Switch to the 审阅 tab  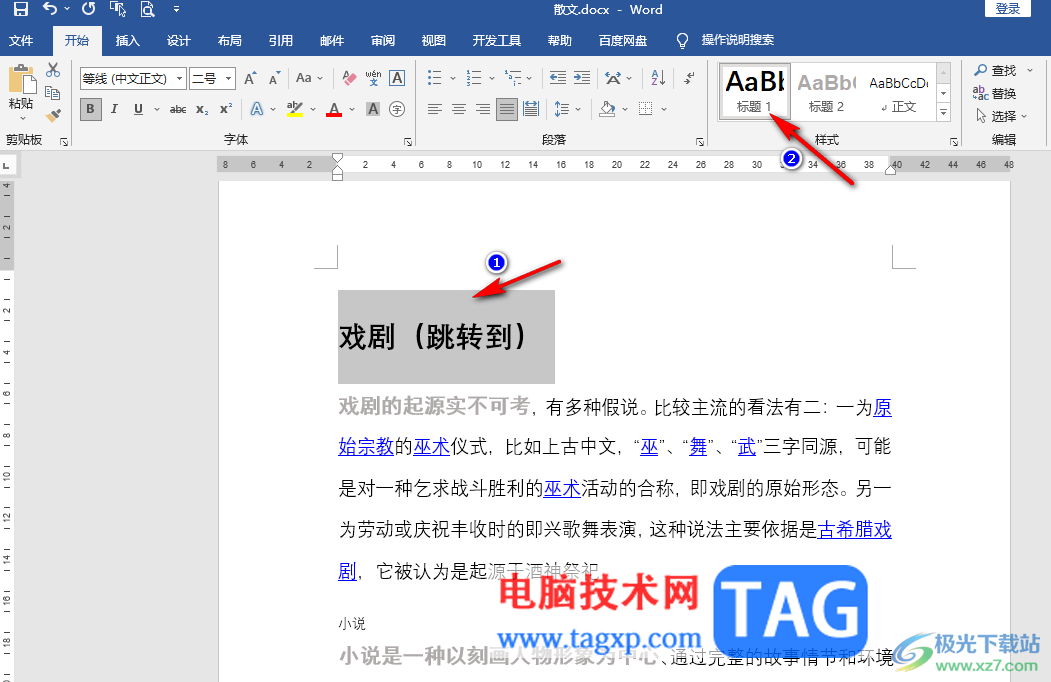[383, 41]
